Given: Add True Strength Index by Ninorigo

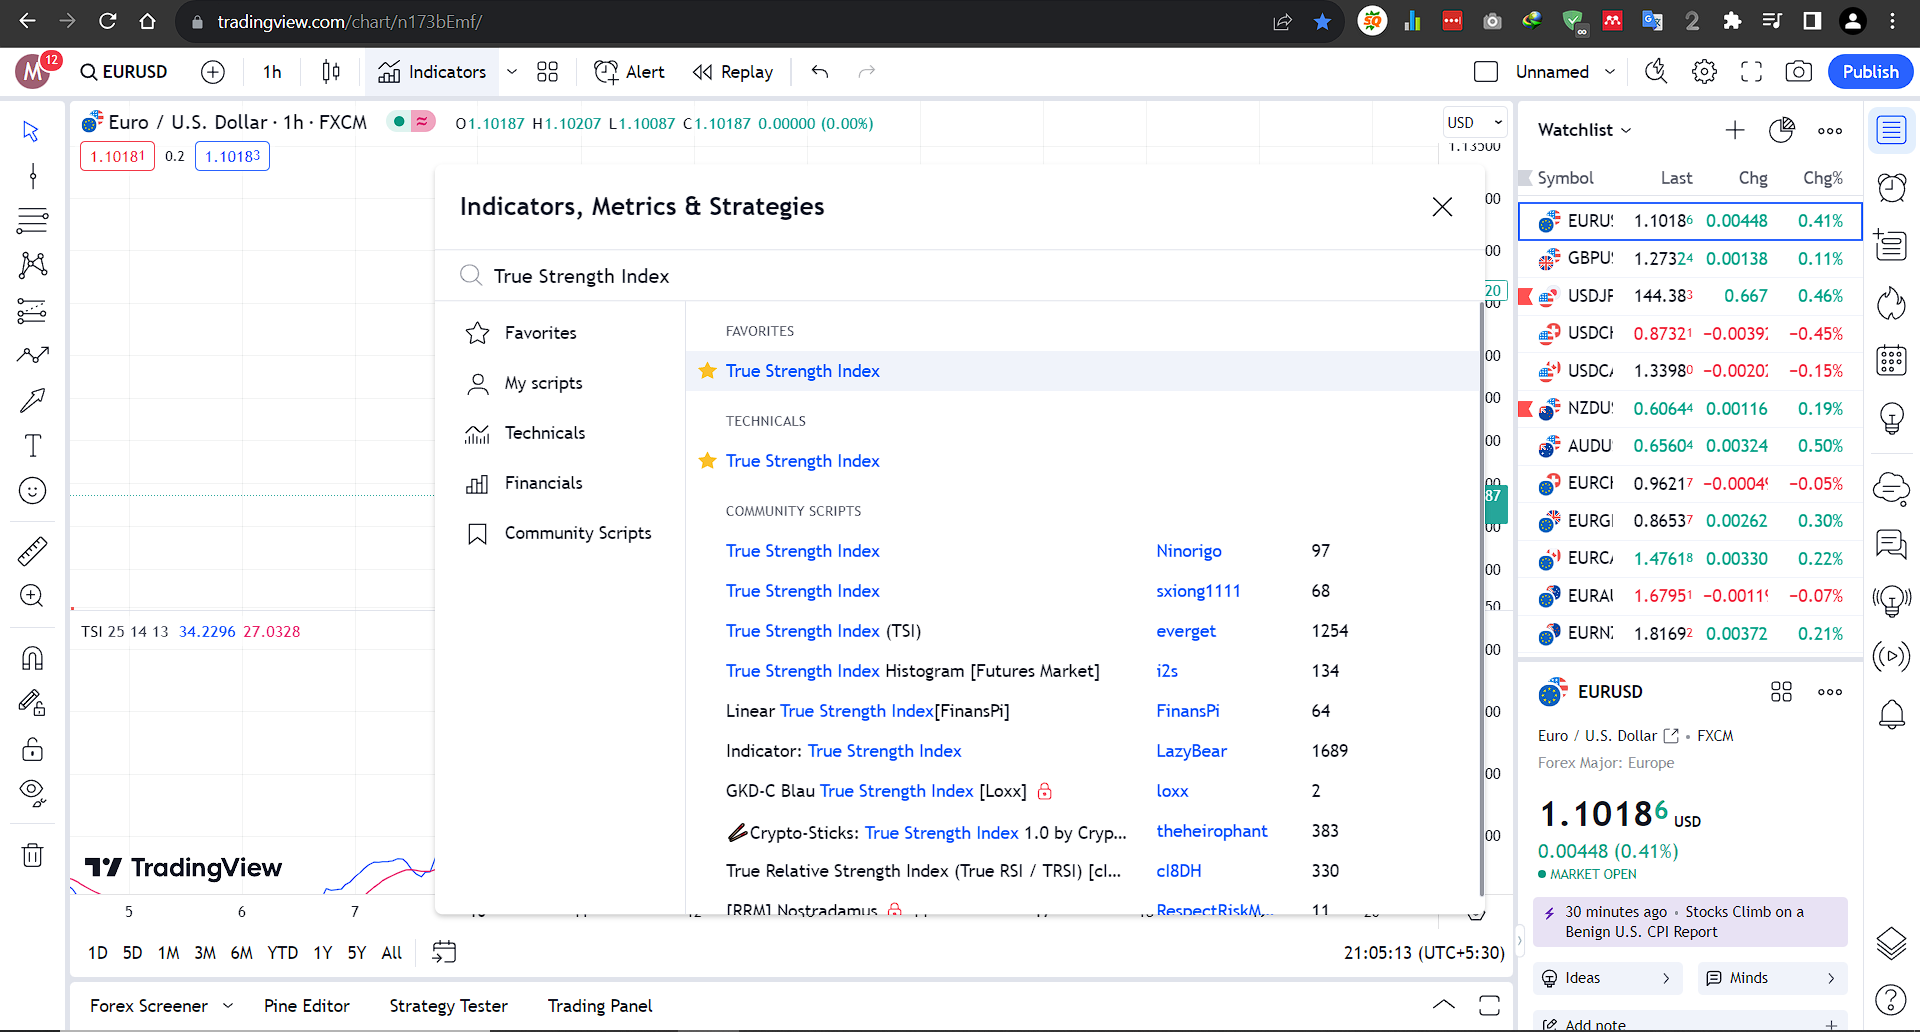Looking at the screenshot, I should 802,551.
